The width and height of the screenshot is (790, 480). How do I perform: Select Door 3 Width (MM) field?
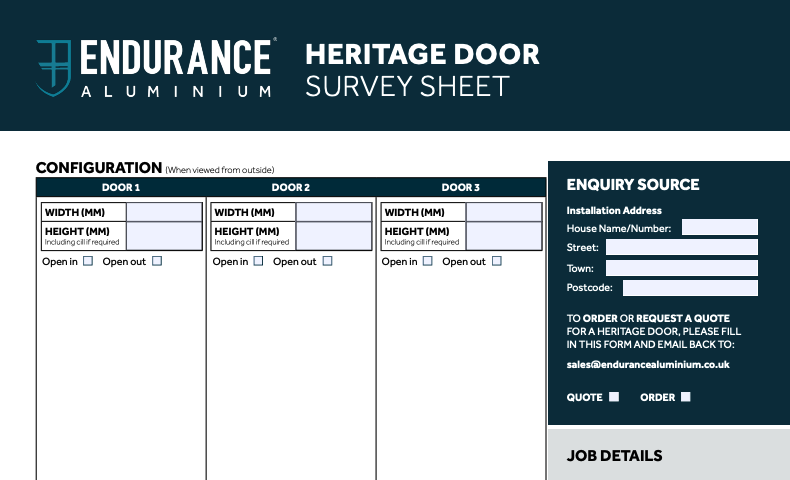click(x=504, y=212)
